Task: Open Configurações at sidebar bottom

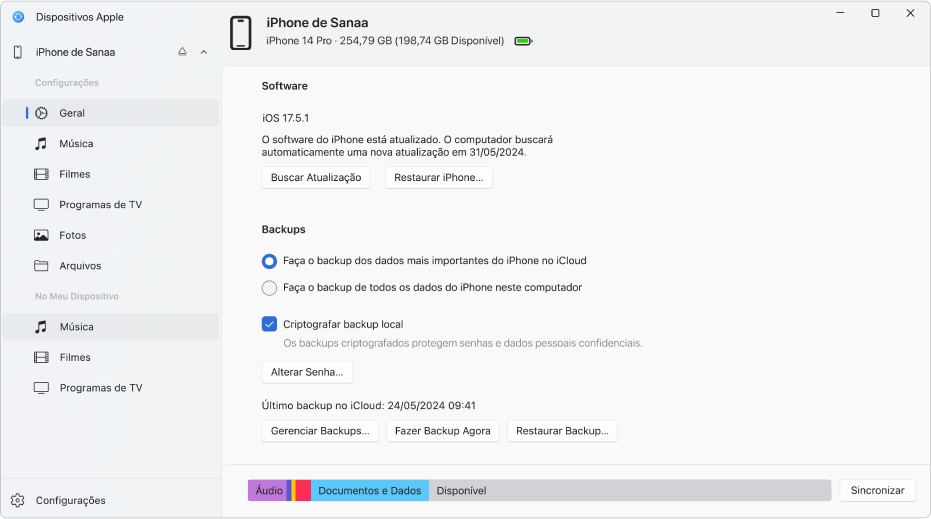Action: [71, 501]
